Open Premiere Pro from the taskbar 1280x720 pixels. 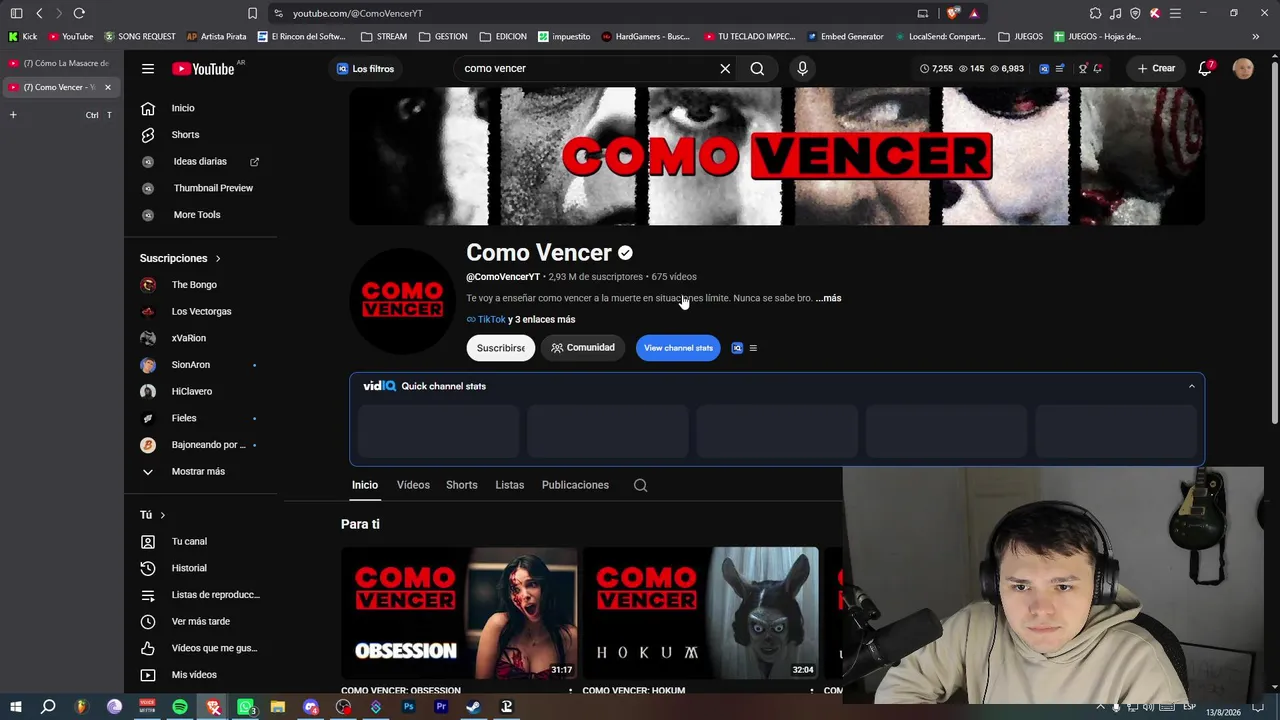tap(441, 707)
